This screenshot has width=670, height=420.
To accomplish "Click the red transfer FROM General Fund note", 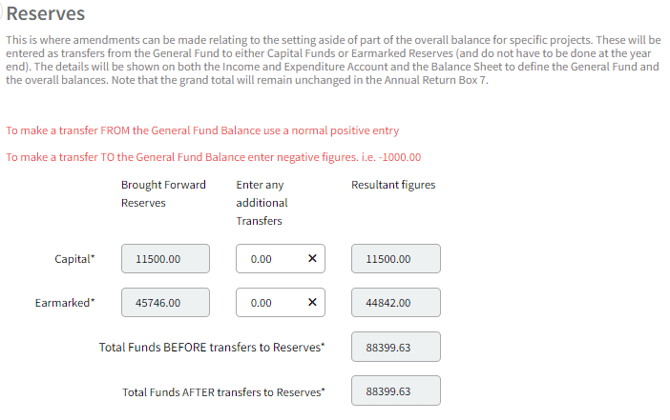I will pyautogui.click(x=202, y=131).
